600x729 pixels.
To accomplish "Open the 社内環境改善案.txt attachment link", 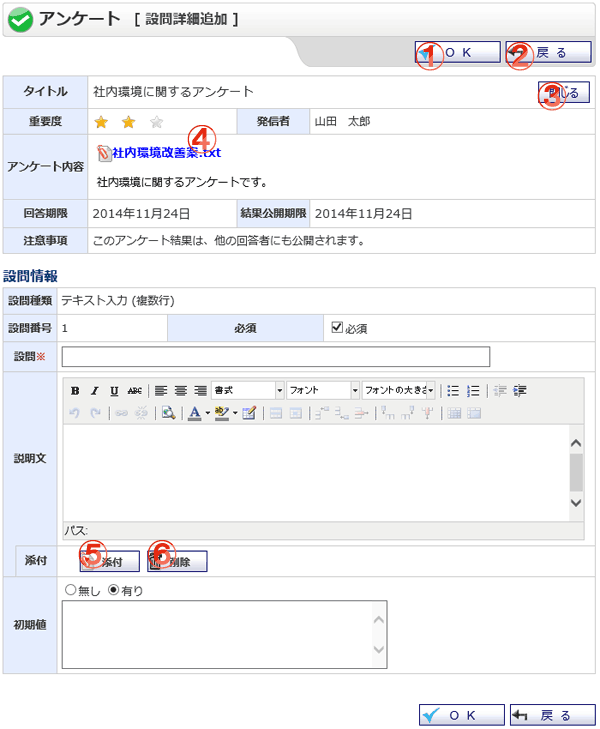I will pyautogui.click(x=166, y=152).
